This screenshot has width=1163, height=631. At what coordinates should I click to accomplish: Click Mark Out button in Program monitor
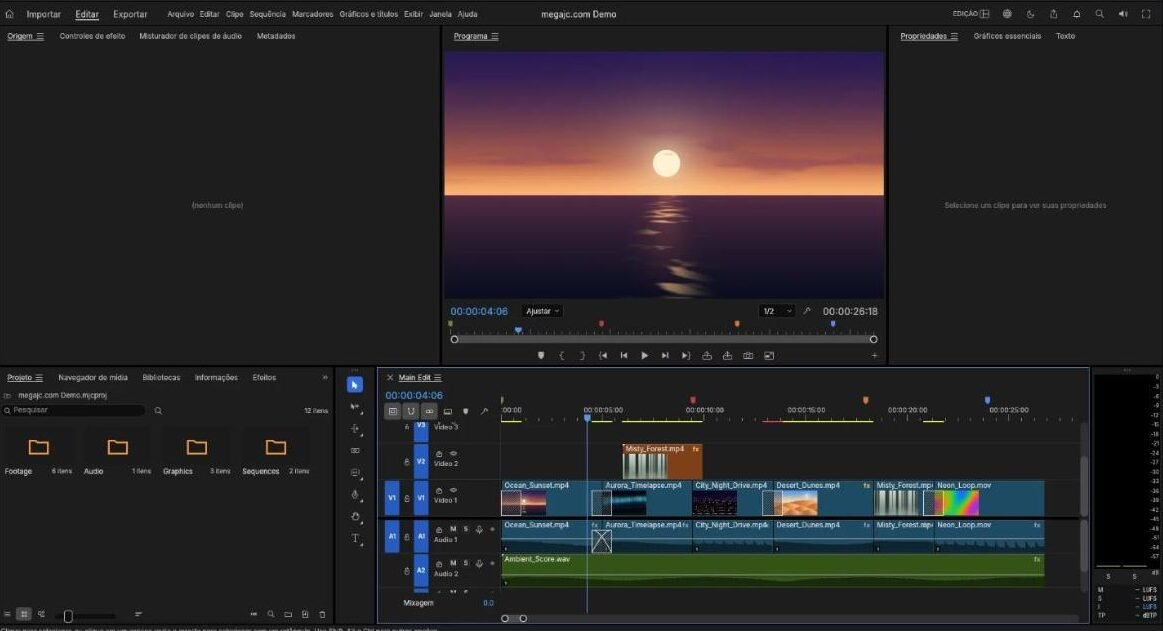click(582, 356)
